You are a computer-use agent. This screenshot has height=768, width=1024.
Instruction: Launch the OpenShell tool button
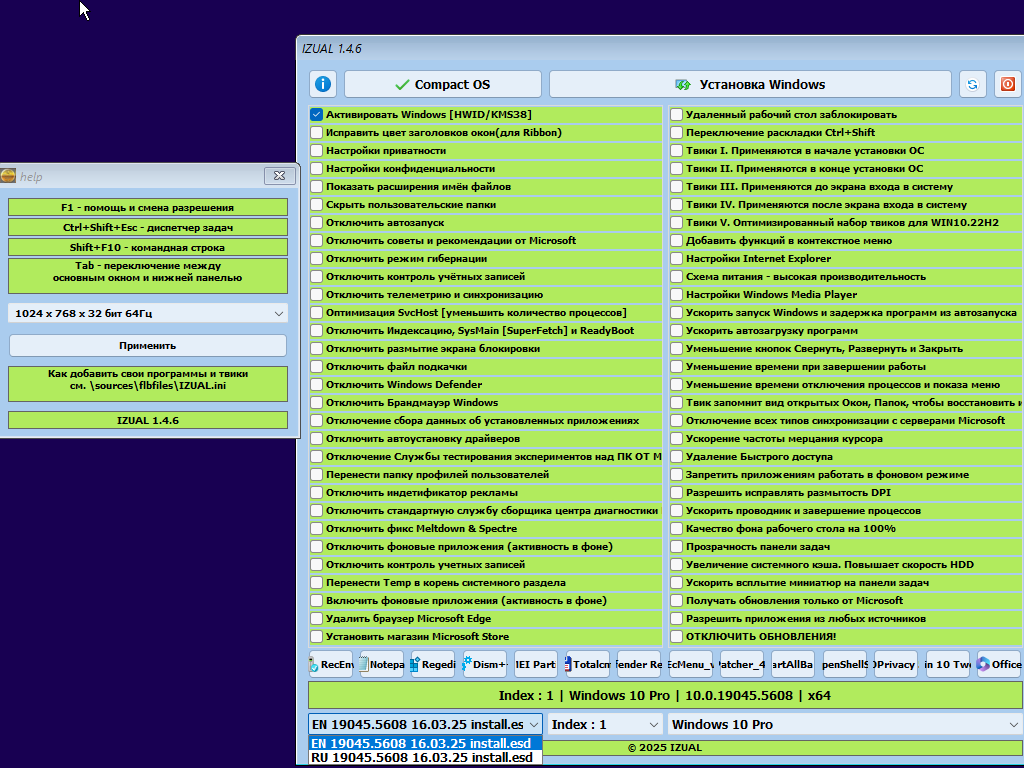click(x=844, y=664)
